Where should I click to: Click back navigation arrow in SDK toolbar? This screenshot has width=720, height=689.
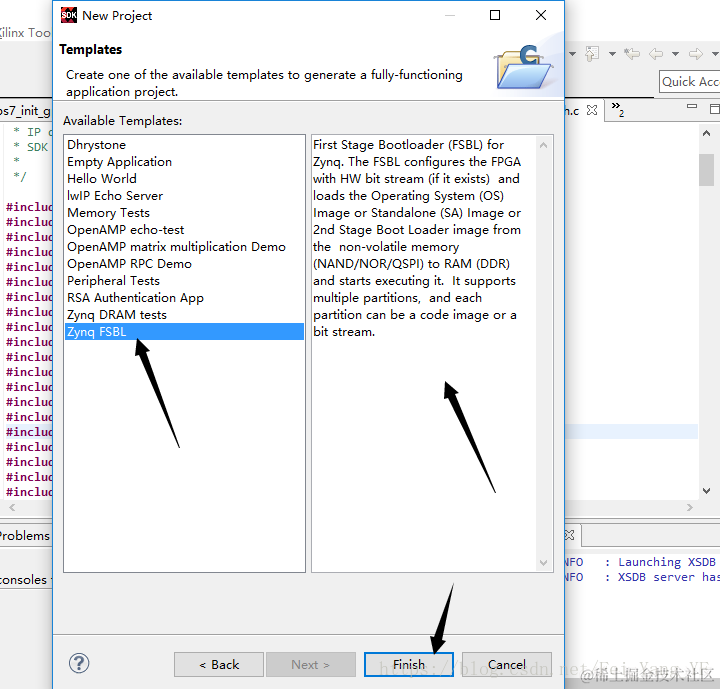pos(656,54)
